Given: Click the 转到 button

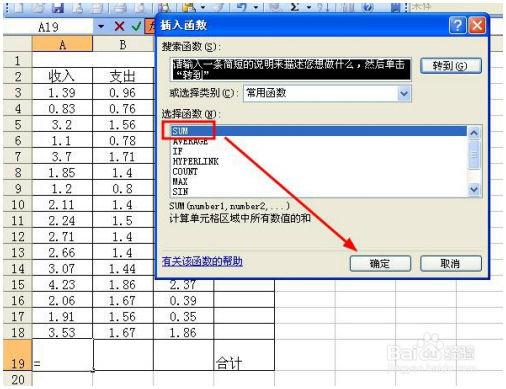Looking at the screenshot, I should coord(450,66).
